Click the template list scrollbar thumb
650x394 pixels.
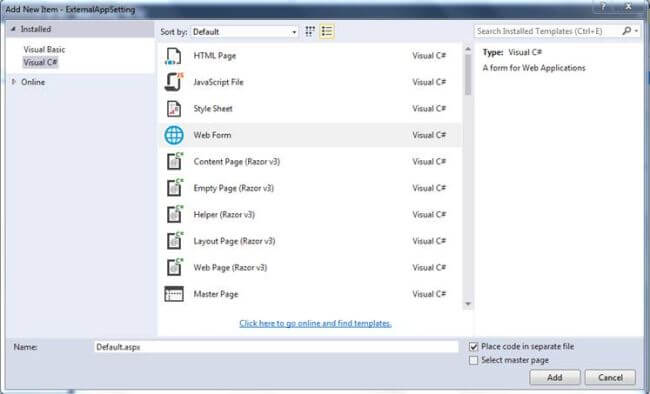(468, 75)
